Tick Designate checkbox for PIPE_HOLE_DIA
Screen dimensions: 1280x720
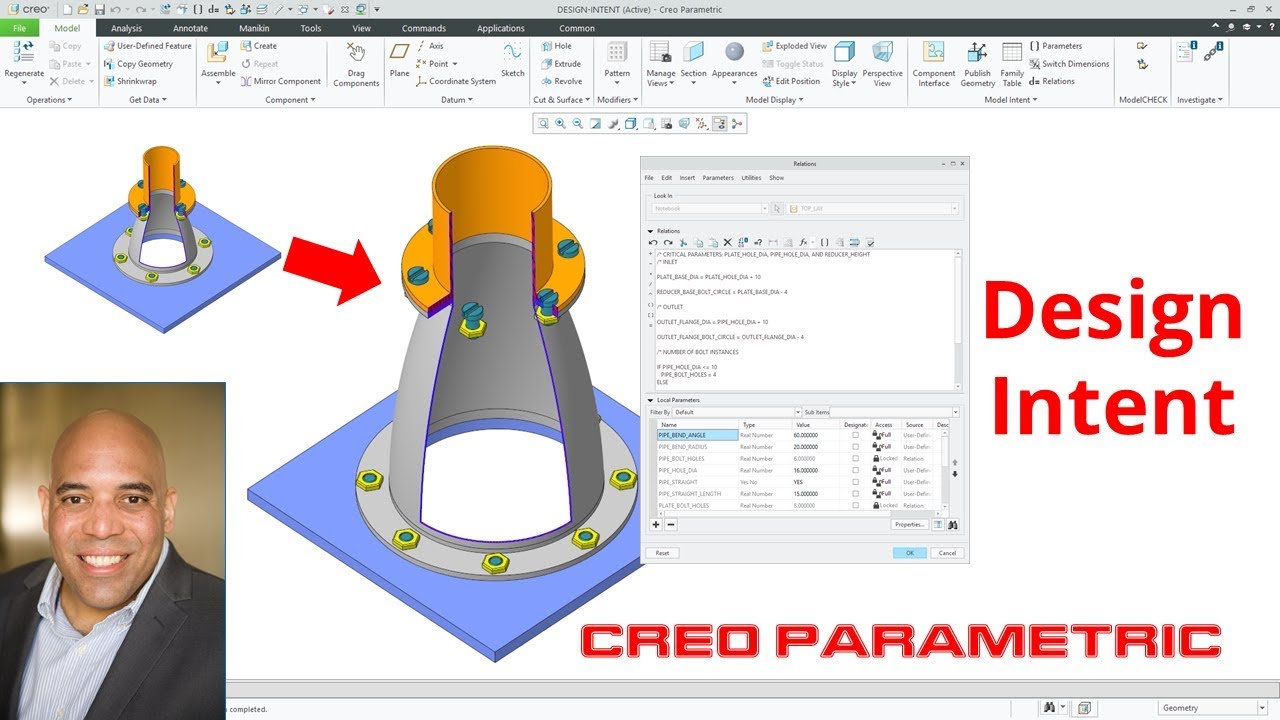point(855,470)
